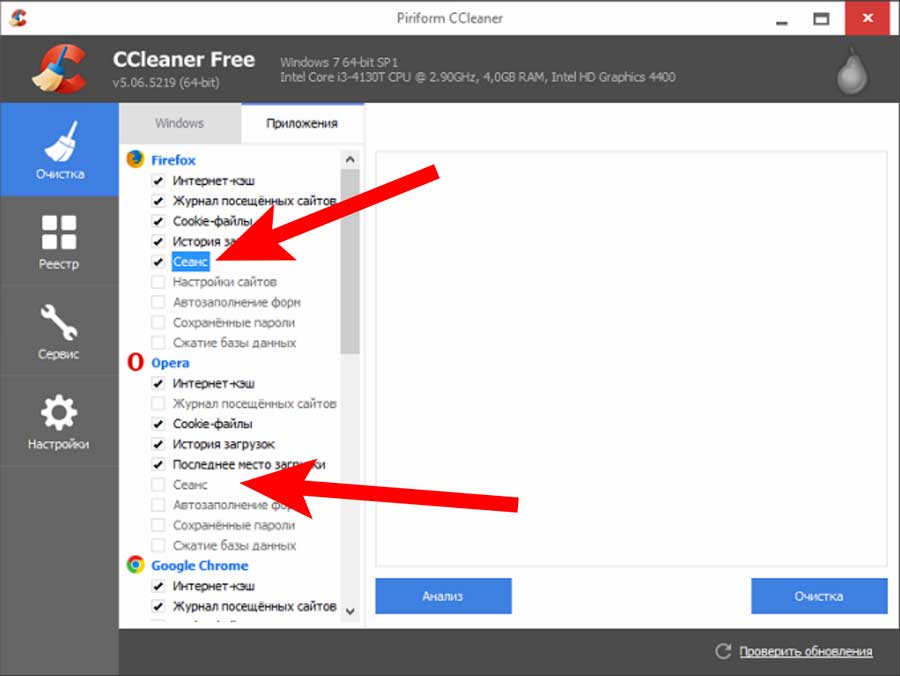Enable Opera Журнал посещённых сайтов
This screenshot has height=676, width=900.
point(158,403)
